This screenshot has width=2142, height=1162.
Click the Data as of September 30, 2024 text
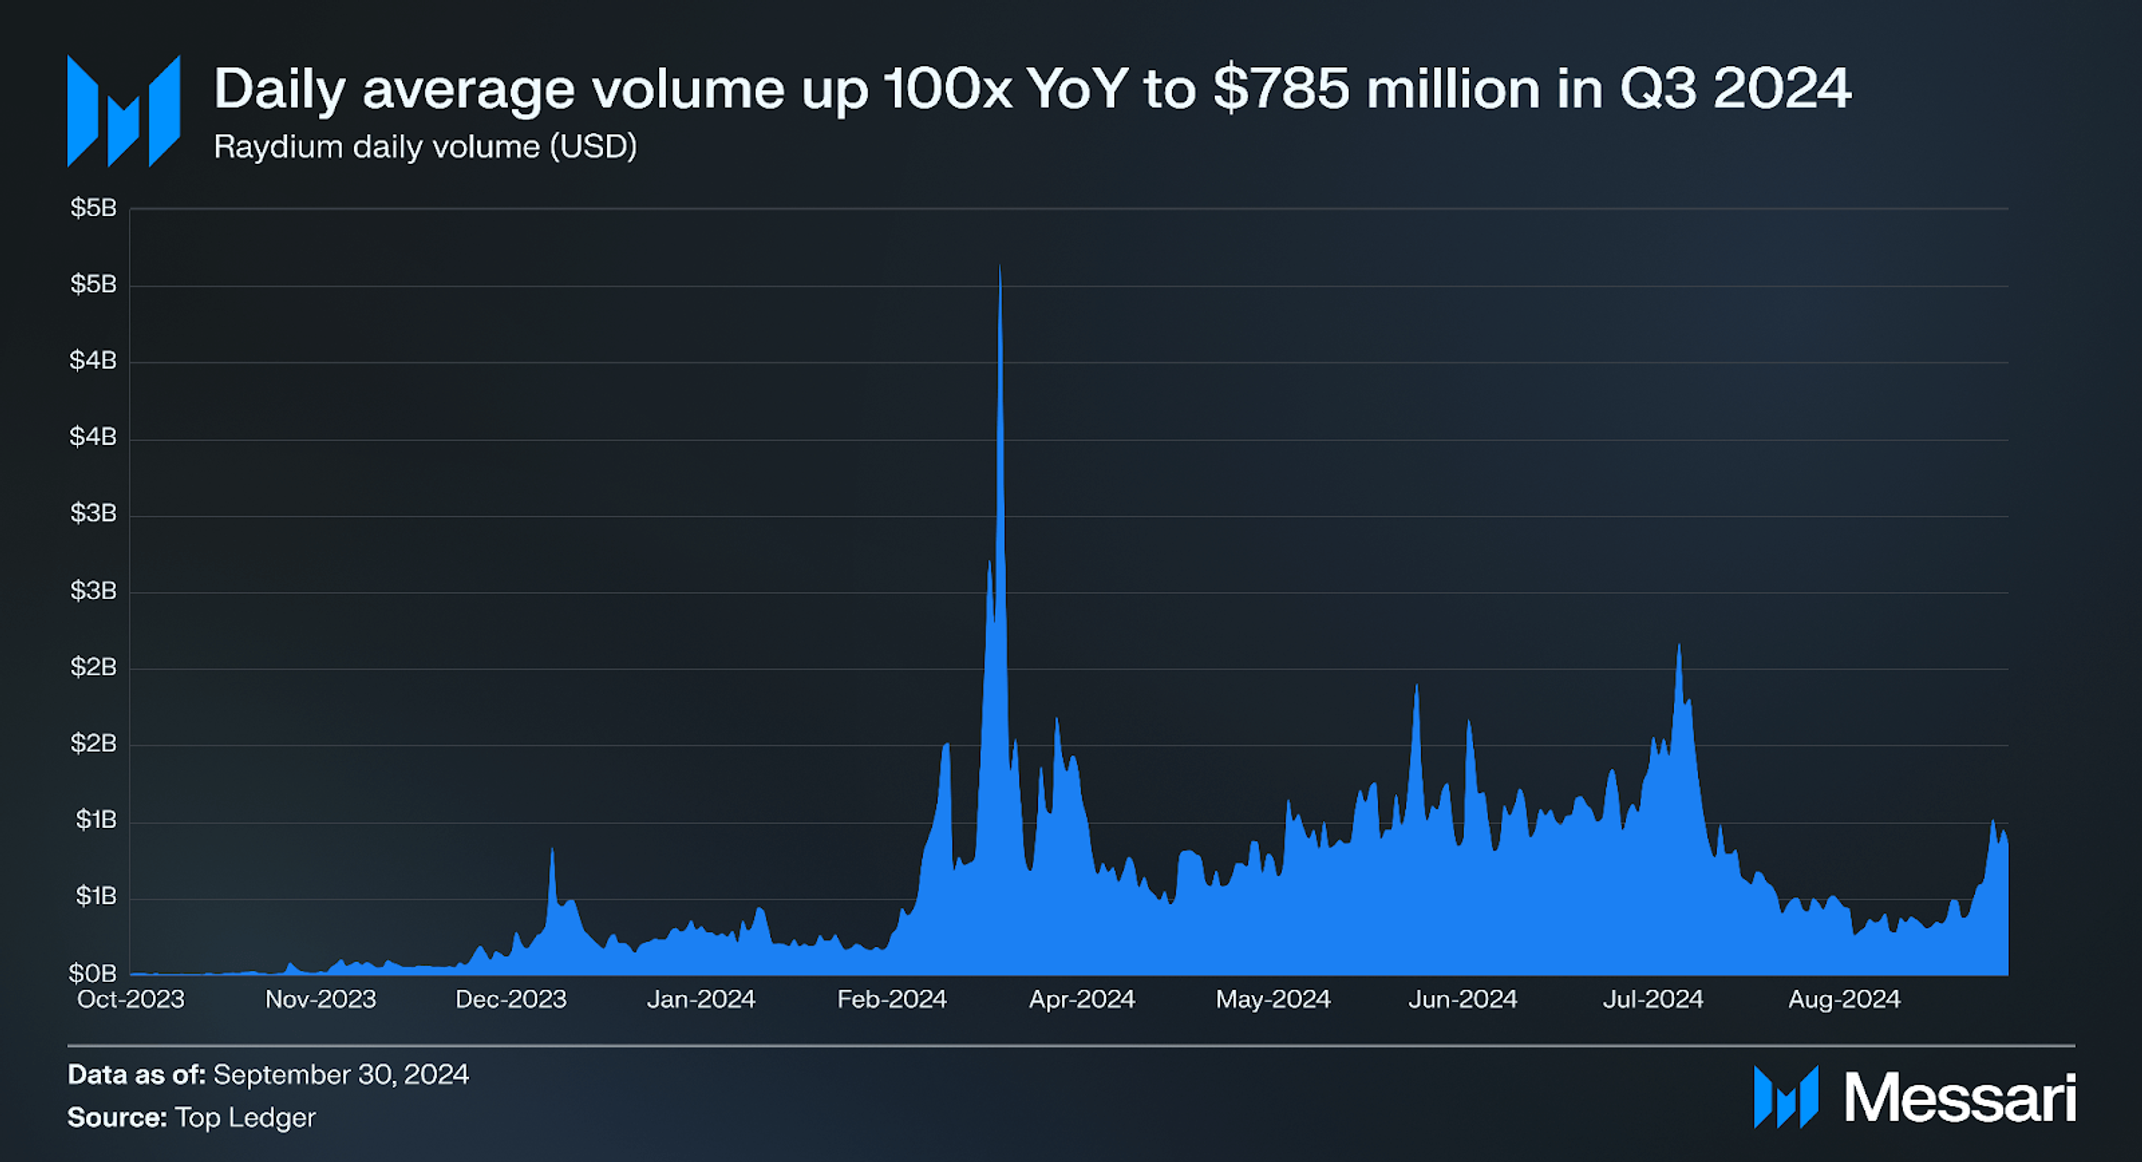[268, 1074]
